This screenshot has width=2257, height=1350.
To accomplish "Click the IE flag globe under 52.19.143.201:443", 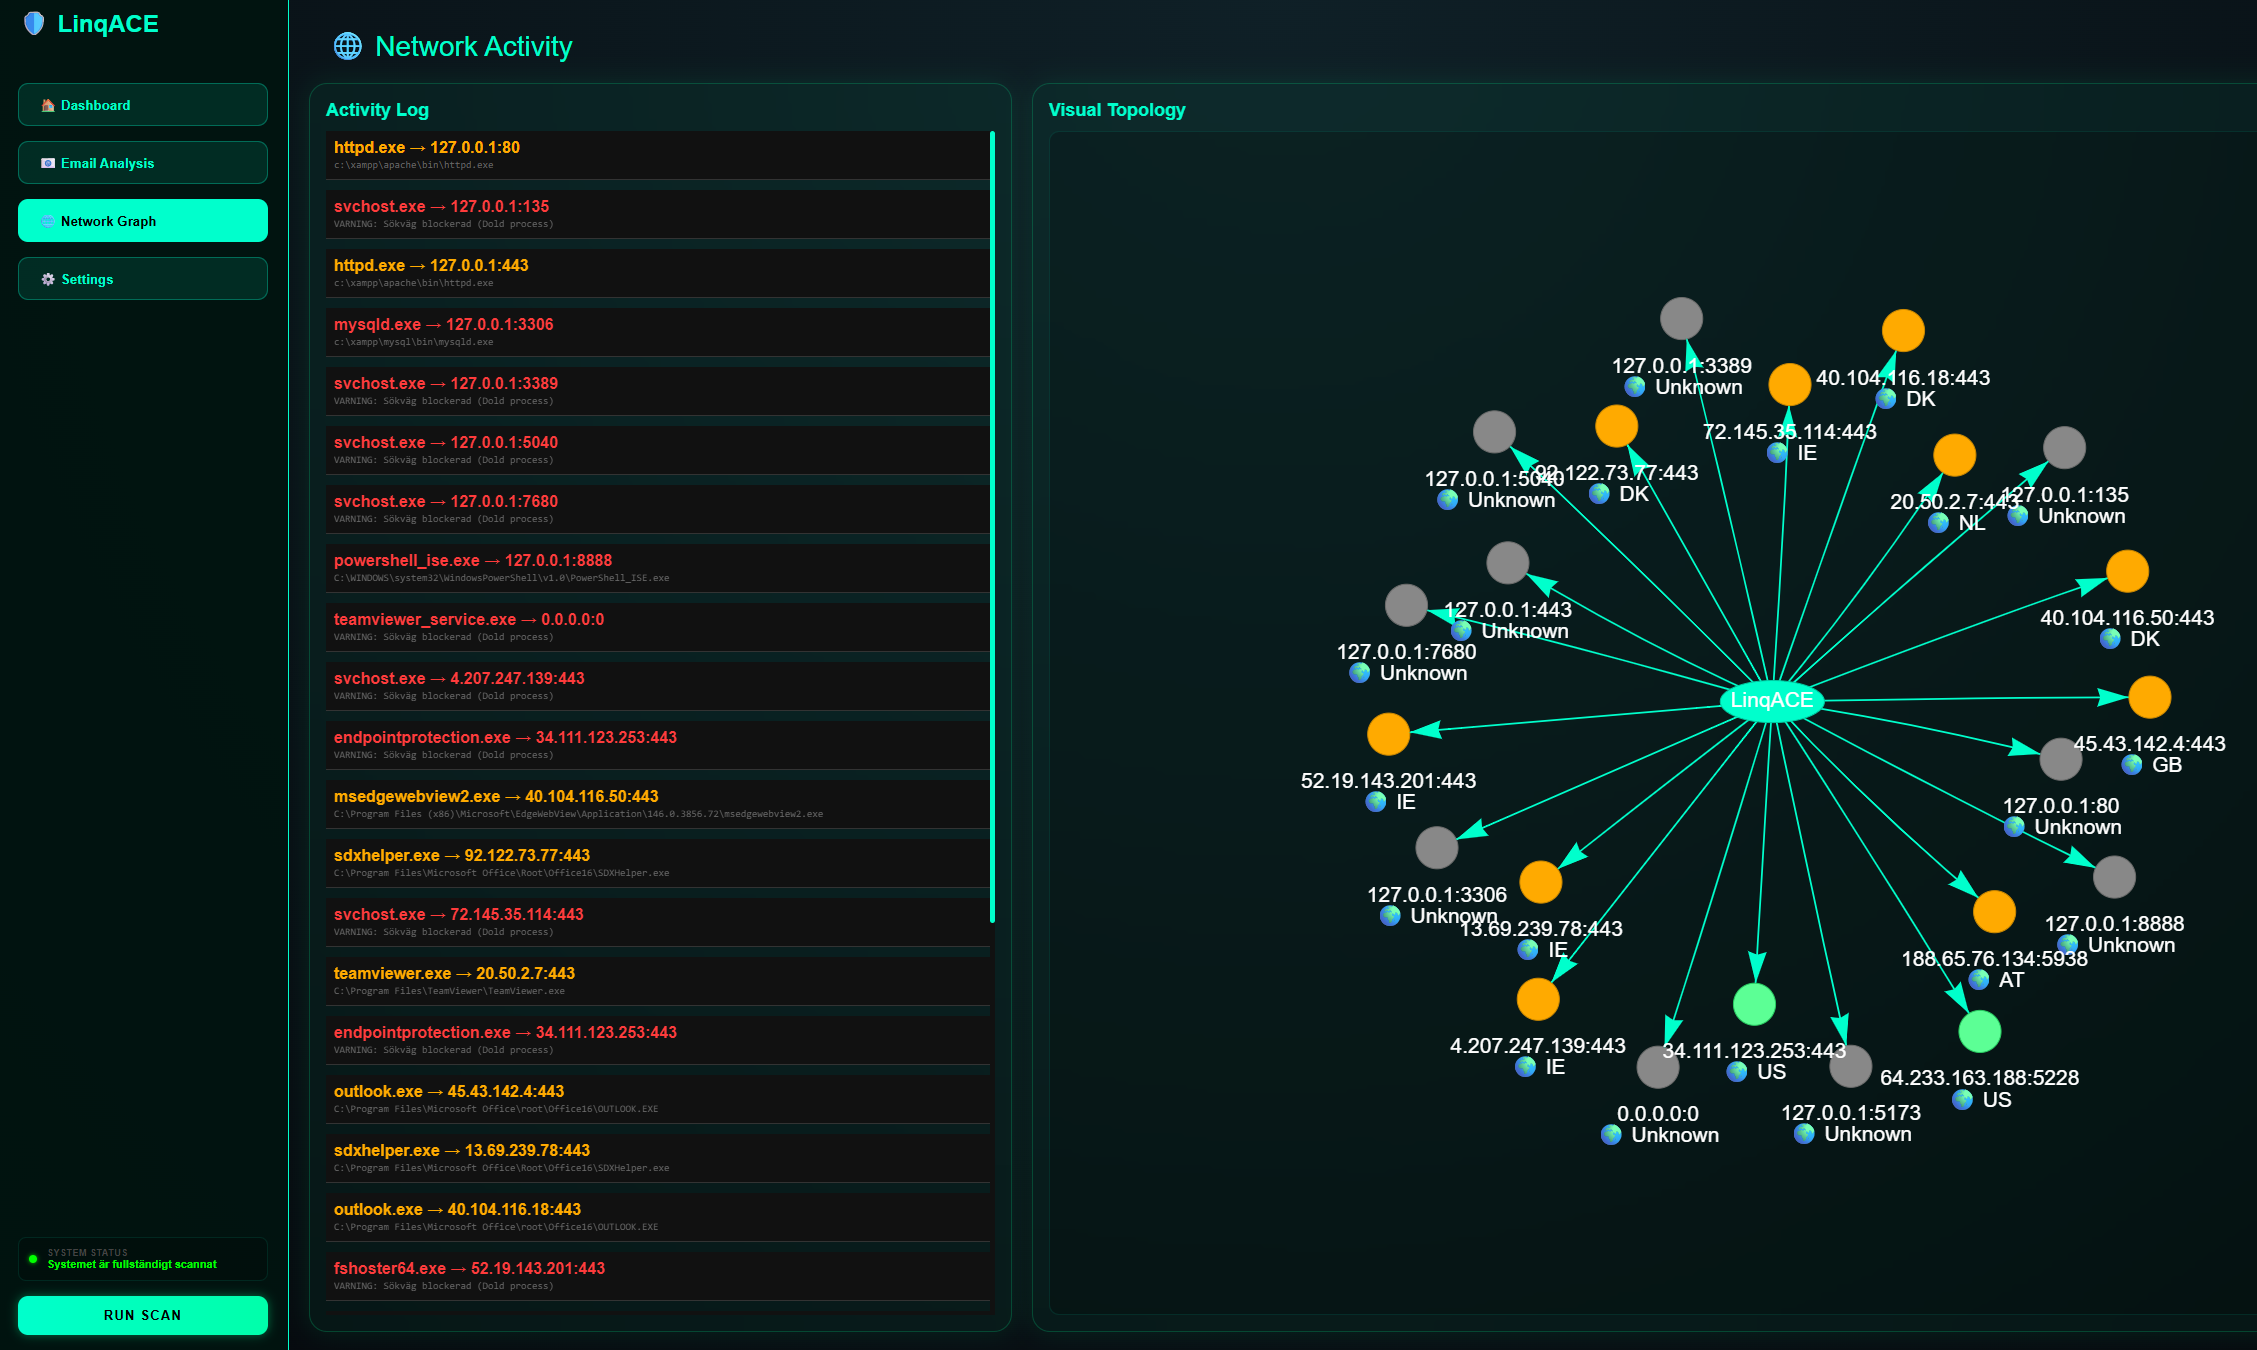I will coord(1374,801).
